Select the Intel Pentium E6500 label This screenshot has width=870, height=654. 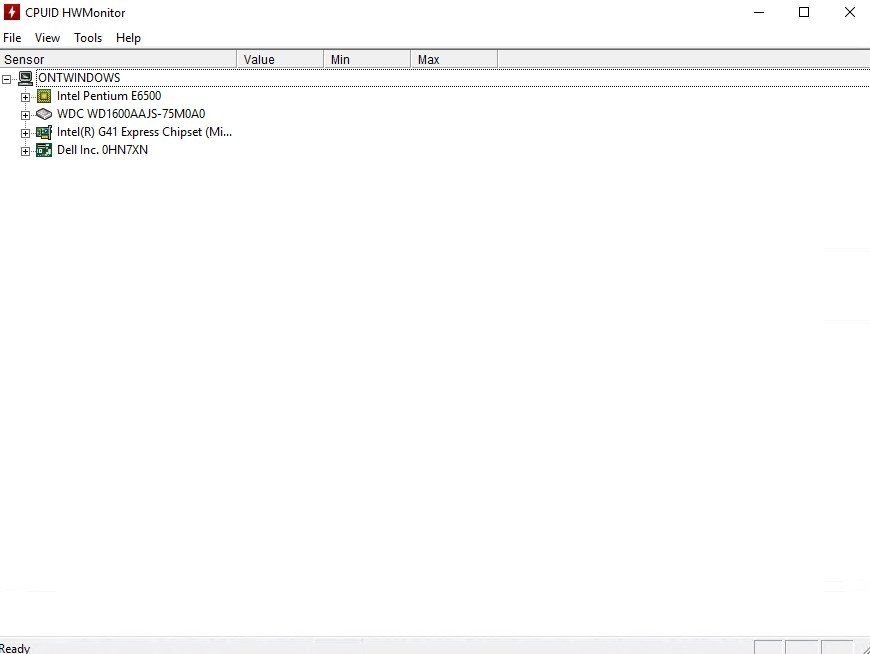[109, 96]
